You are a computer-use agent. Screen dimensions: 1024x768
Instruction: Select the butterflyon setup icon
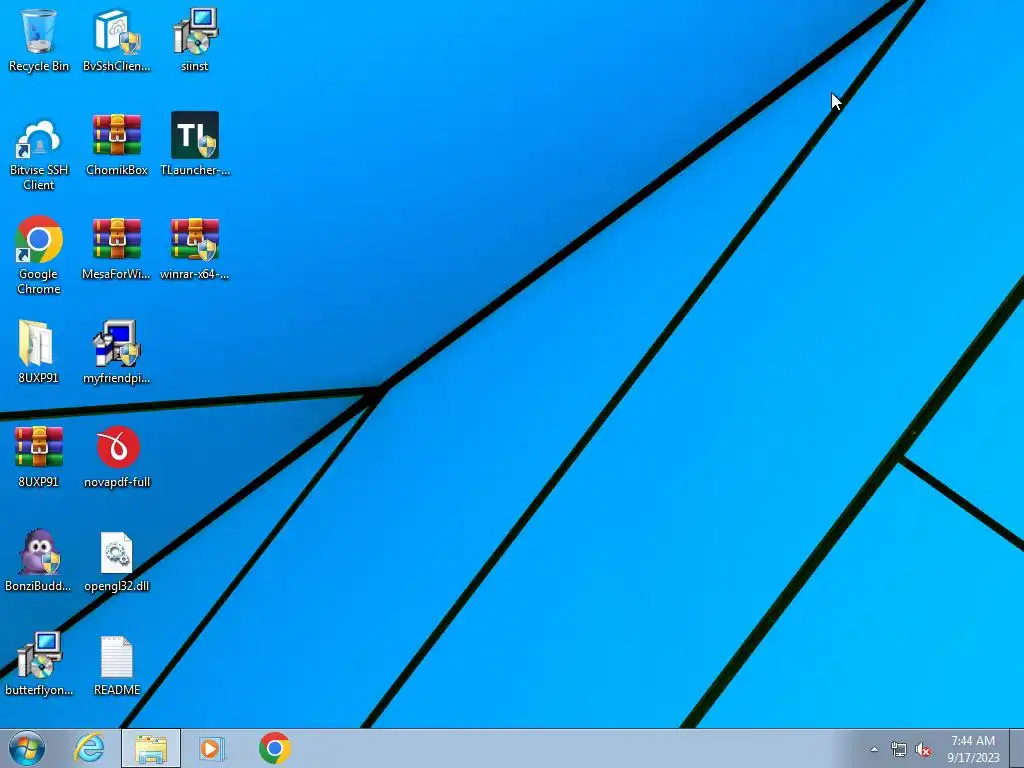39,664
